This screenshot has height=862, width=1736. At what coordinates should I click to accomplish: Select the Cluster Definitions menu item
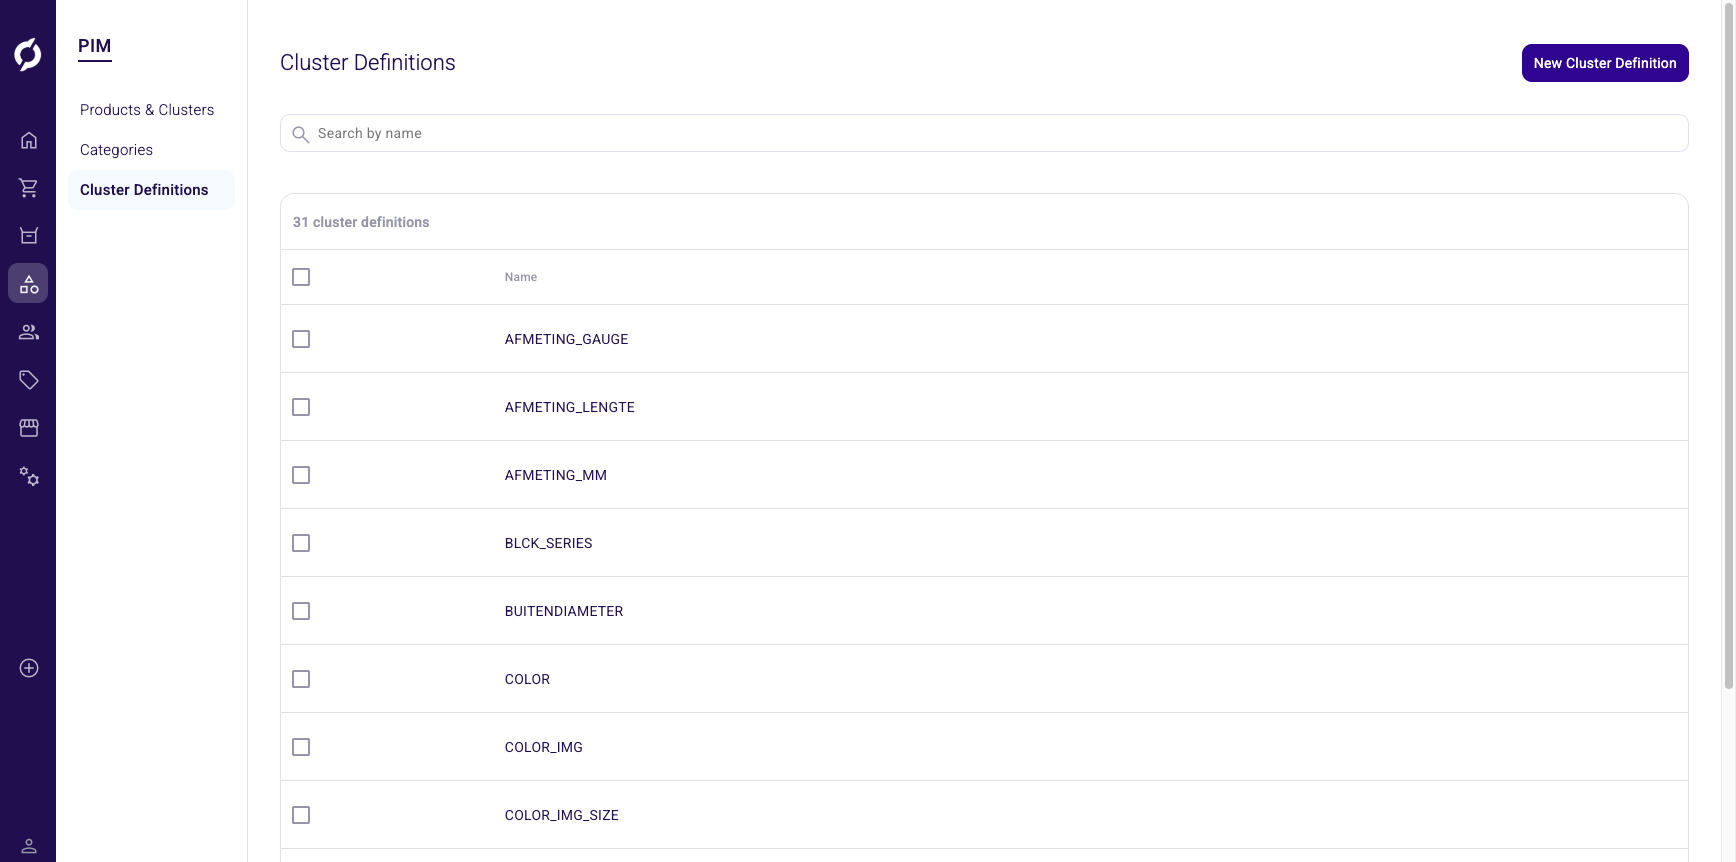(x=151, y=190)
